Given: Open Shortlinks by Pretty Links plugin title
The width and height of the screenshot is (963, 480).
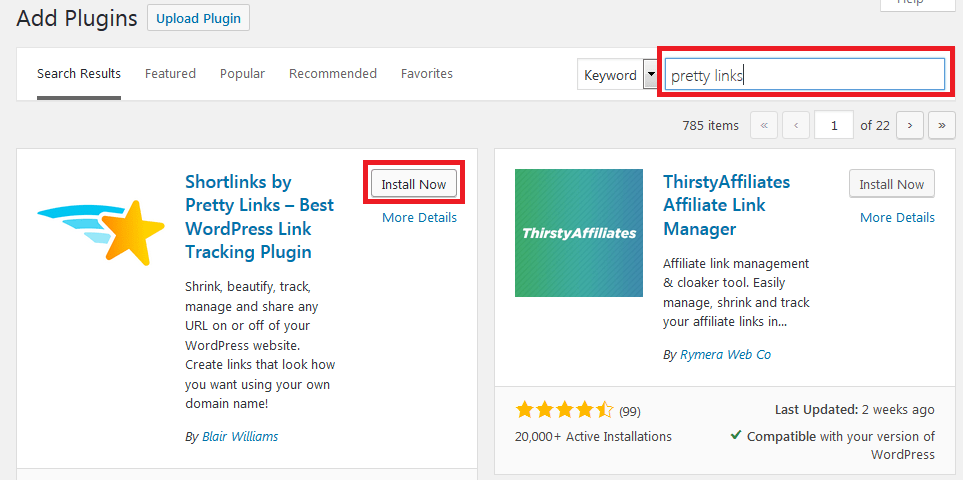Looking at the screenshot, I should tap(259, 217).
